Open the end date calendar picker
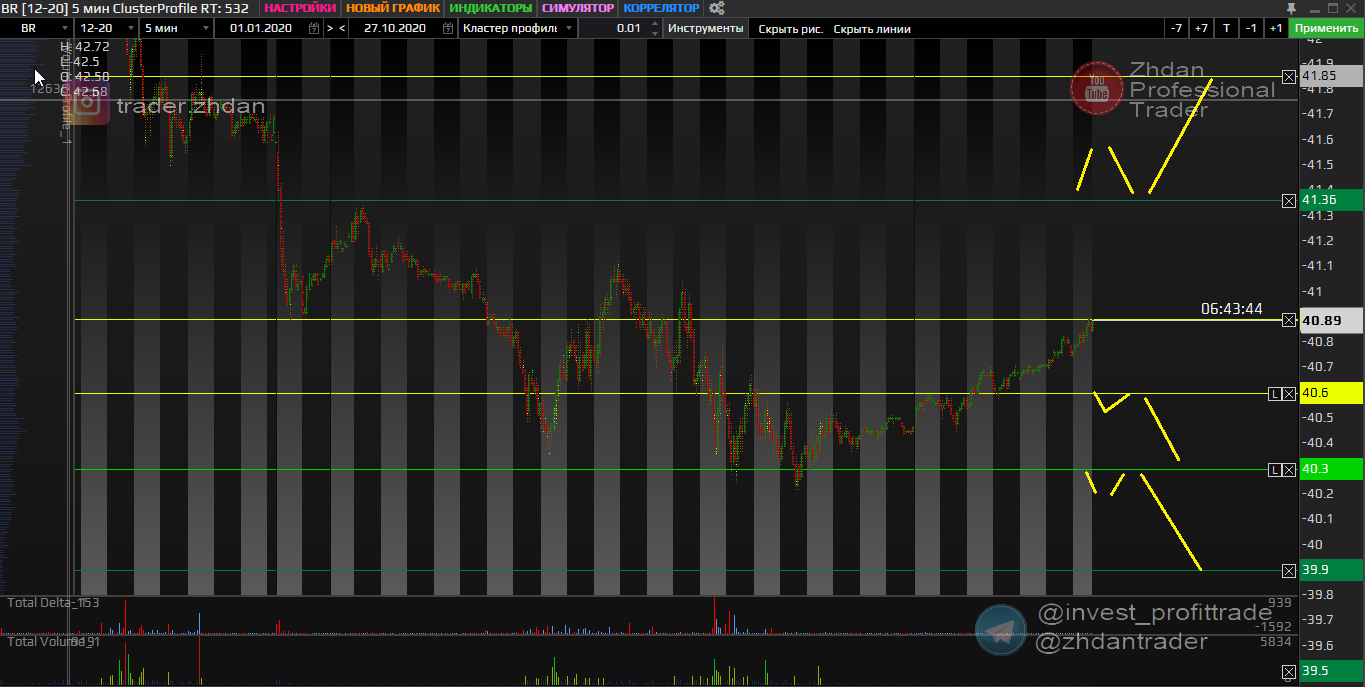1365x687 pixels. [447, 28]
